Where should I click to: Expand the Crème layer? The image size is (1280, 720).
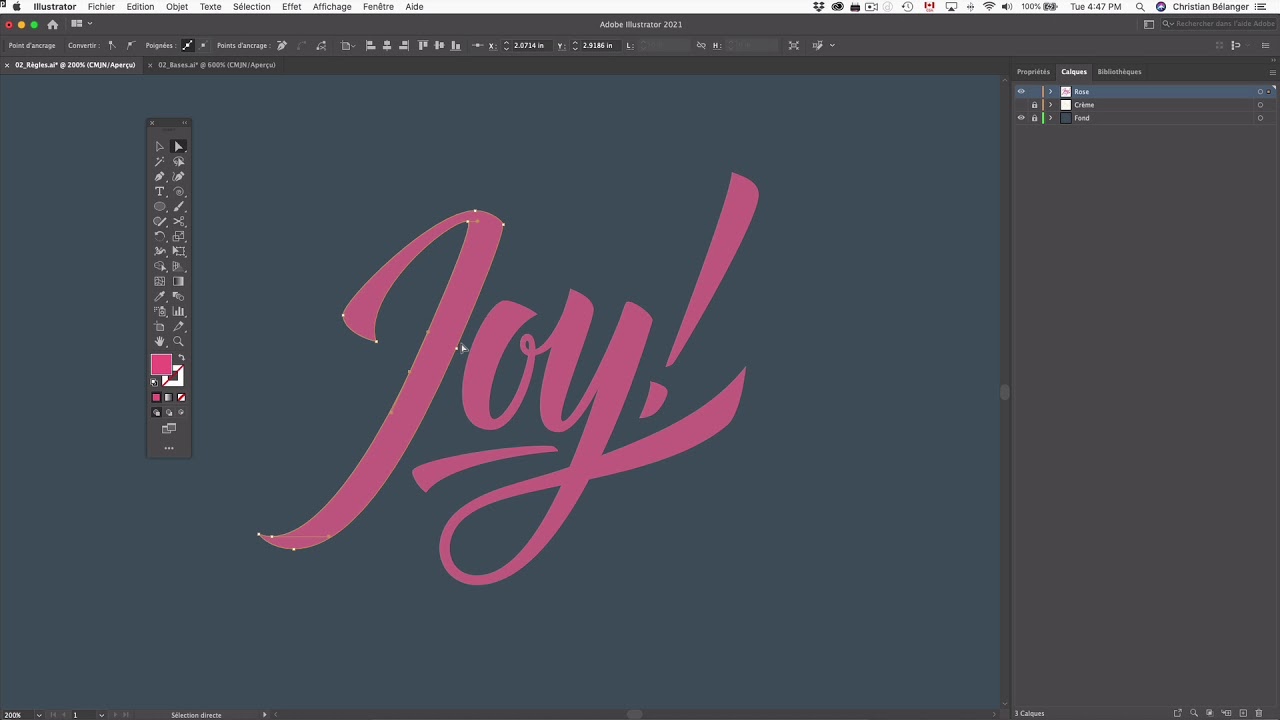1050,105
